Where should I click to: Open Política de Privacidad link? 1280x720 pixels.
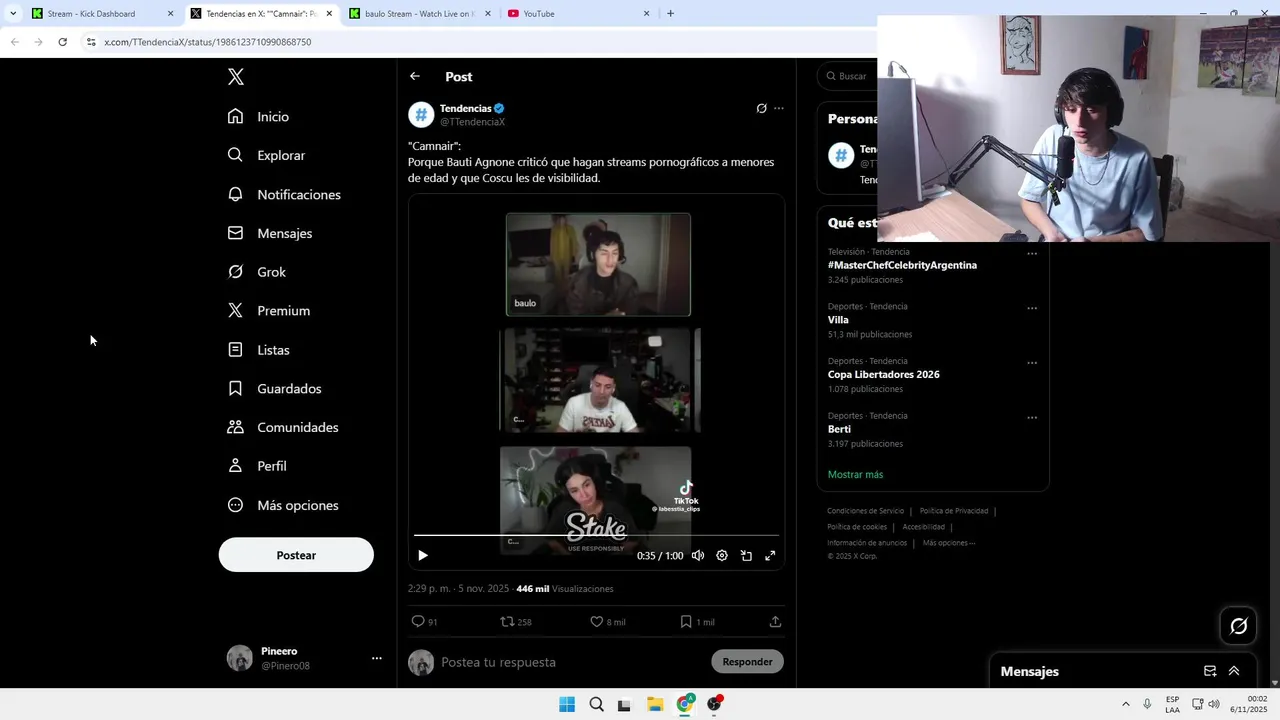953,511
